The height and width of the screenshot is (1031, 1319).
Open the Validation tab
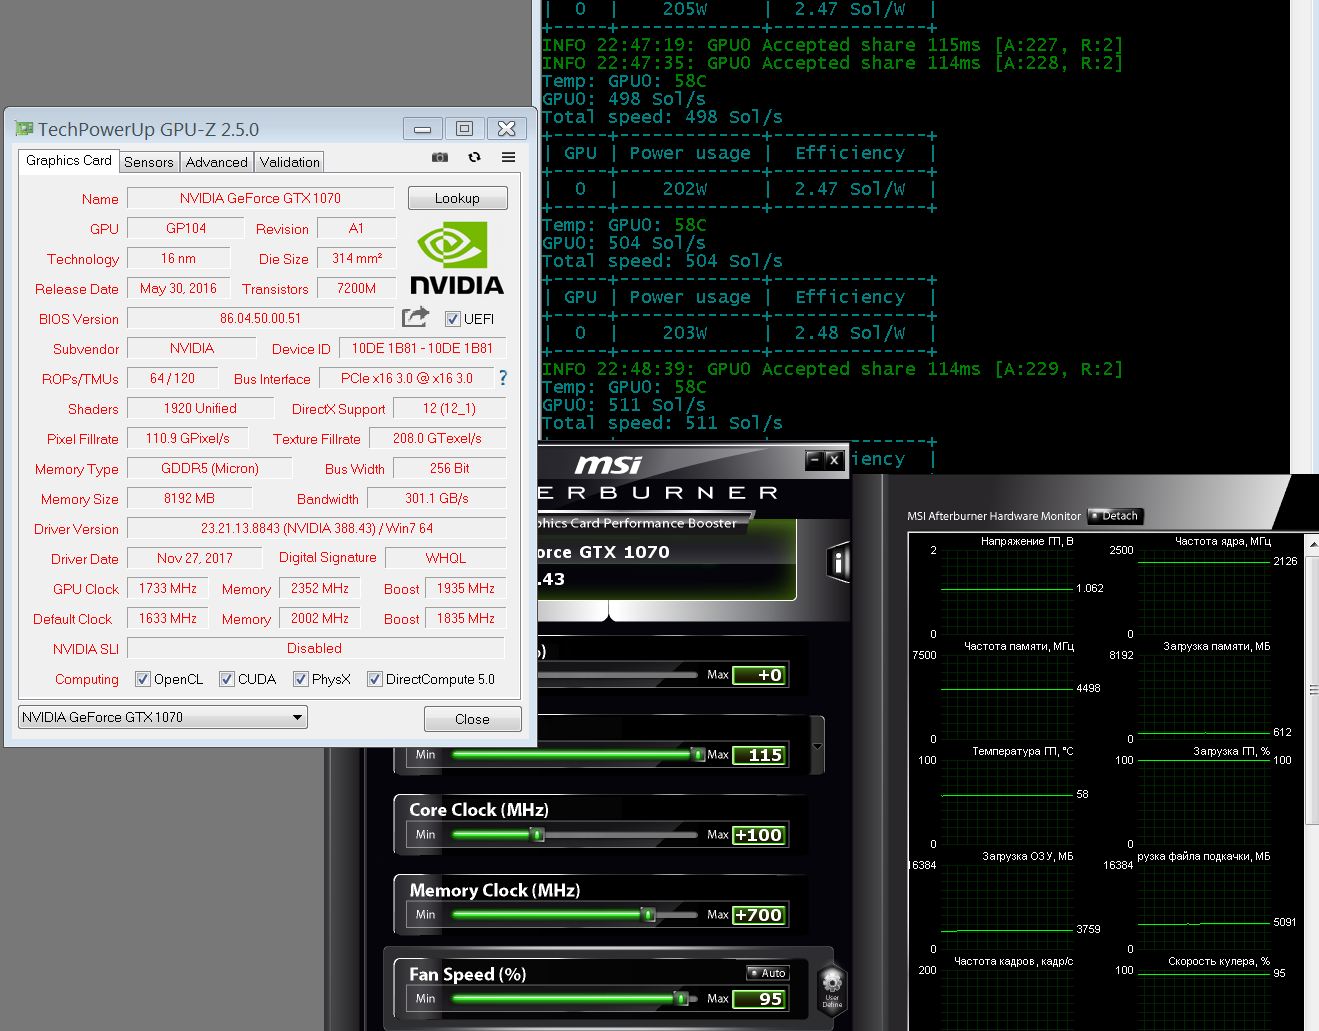click(x=290, y=162)
